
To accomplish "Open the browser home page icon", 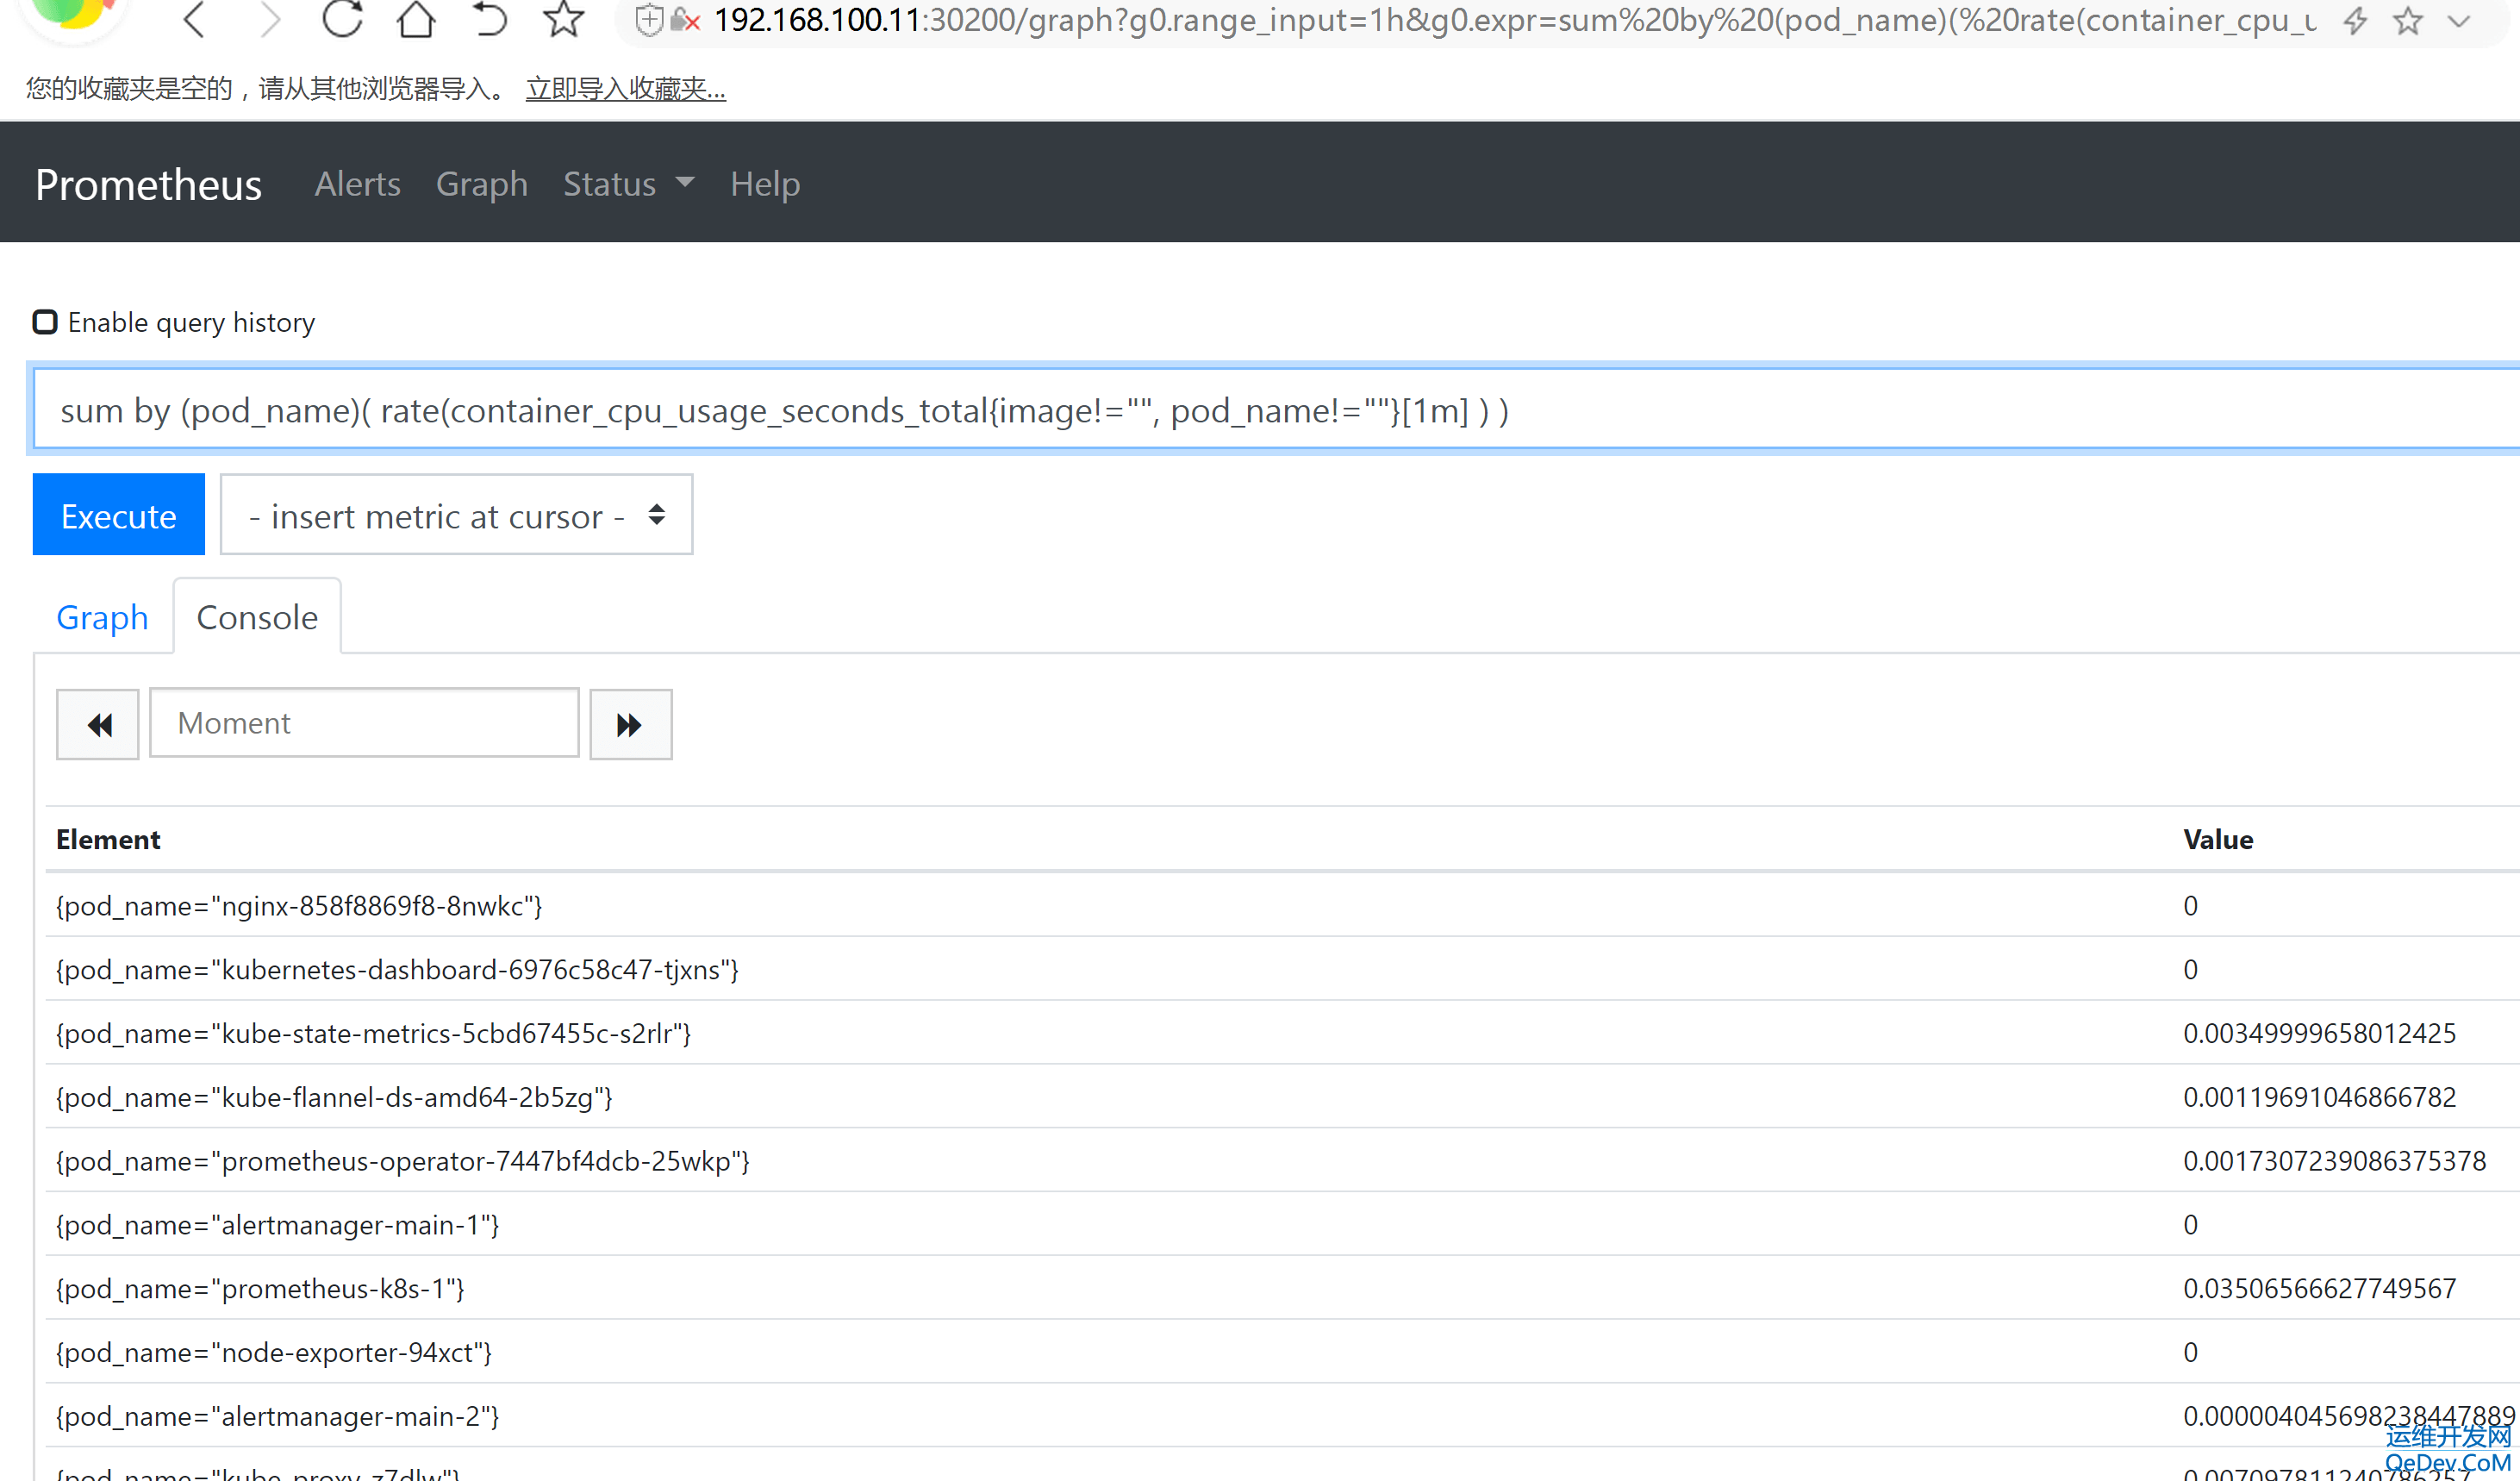I will pyautogui.click(x=416, y=18).
